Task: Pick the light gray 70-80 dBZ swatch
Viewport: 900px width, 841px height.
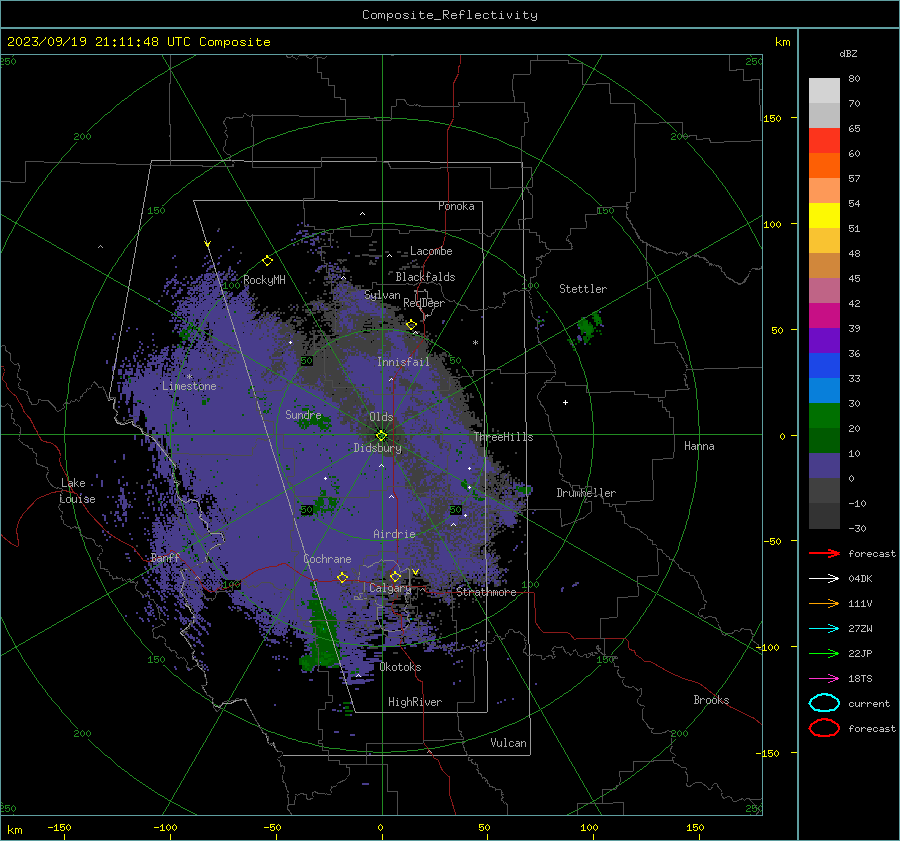Action: 824,91
